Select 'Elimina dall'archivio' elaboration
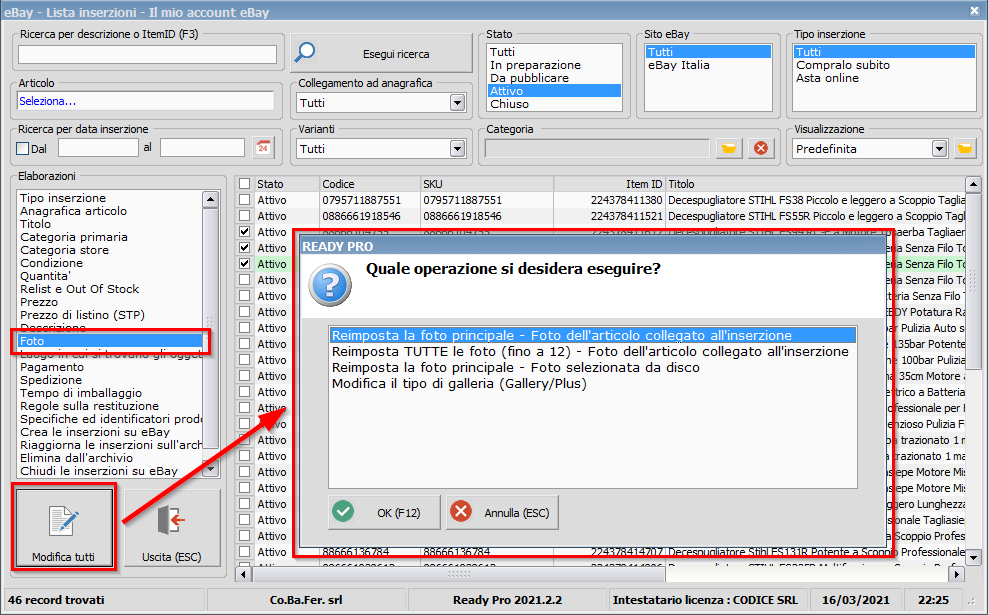The image size is (989, 615). tap(110, 458)
